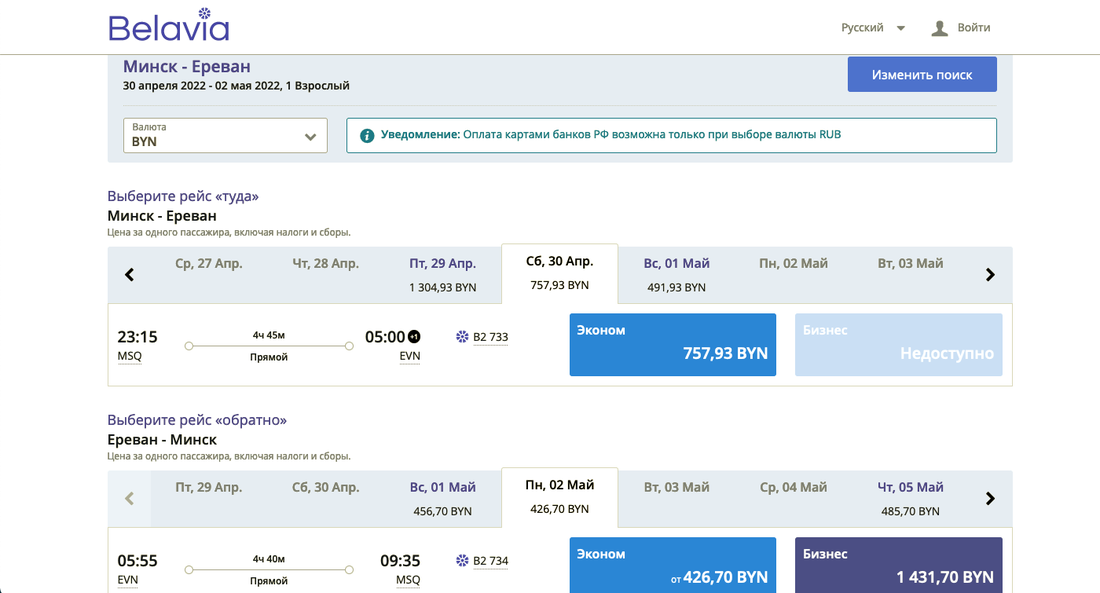This screenshot has width=1100, height=593.
Task: Click the previous dates arrow for outbound flight
Action: [129, 275]
